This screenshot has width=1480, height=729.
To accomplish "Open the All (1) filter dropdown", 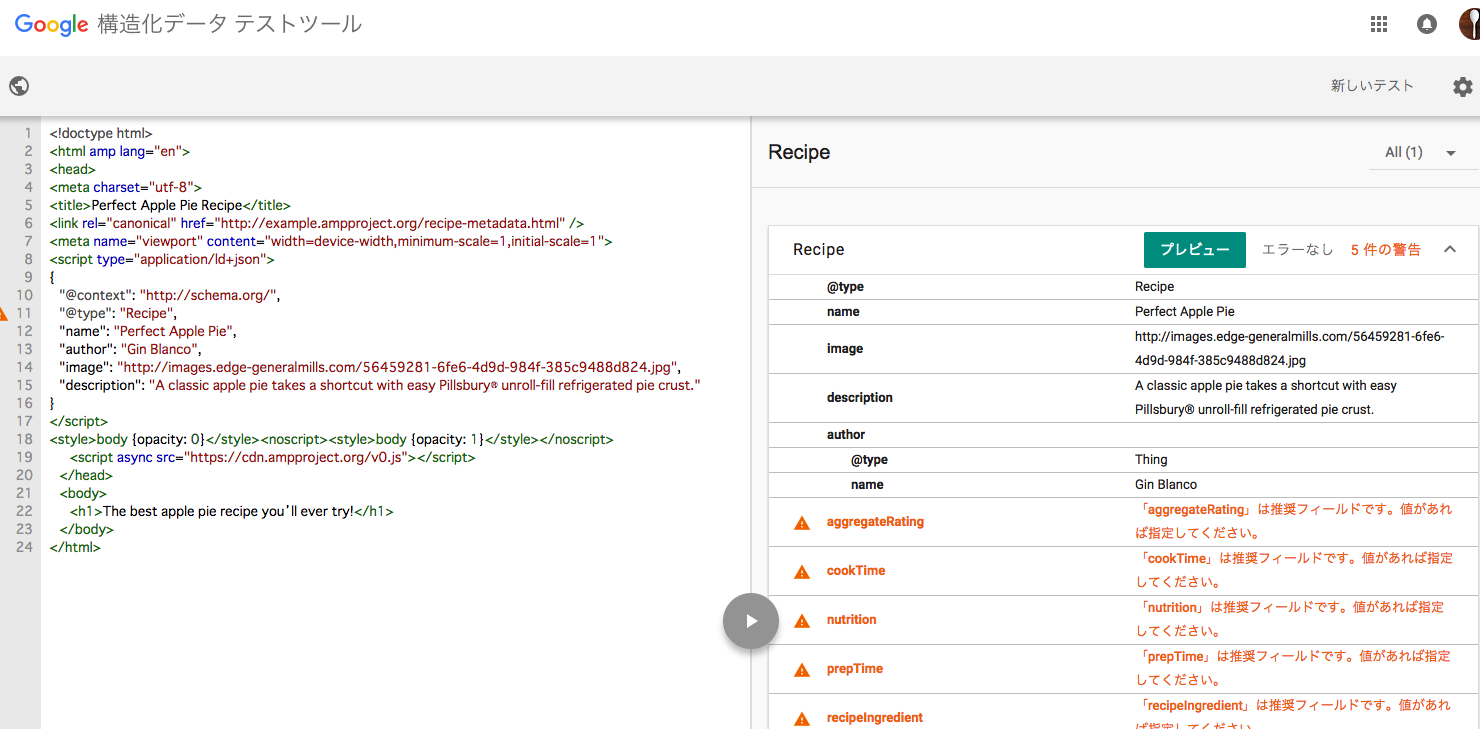I will [x=1421, y=152].
